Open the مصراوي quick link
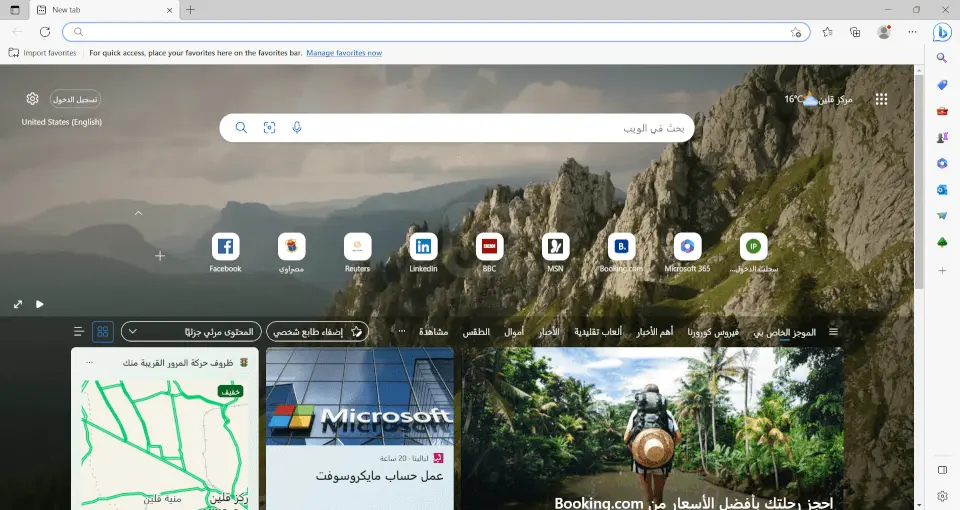Image resolution: width=960 pixels, height=510 pixels. pos(291,253)
